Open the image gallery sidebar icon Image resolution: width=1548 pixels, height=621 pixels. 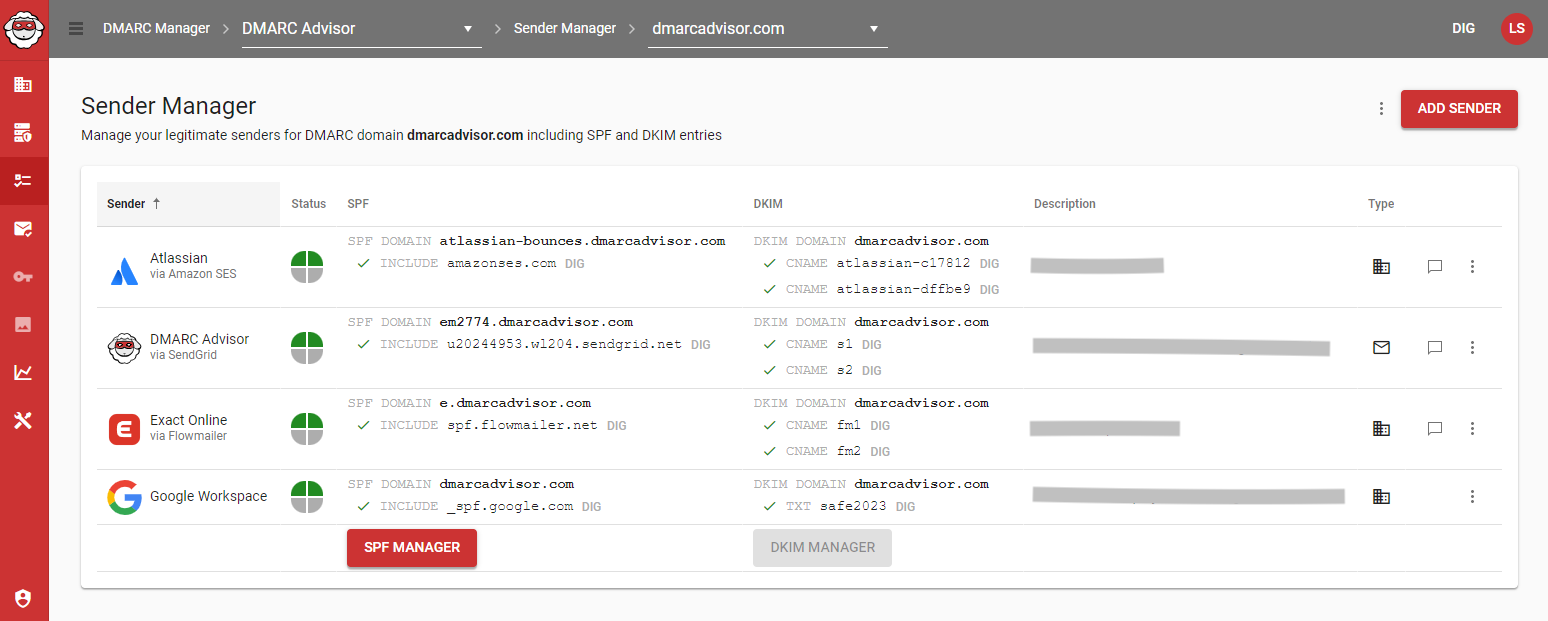pos(24,325)
